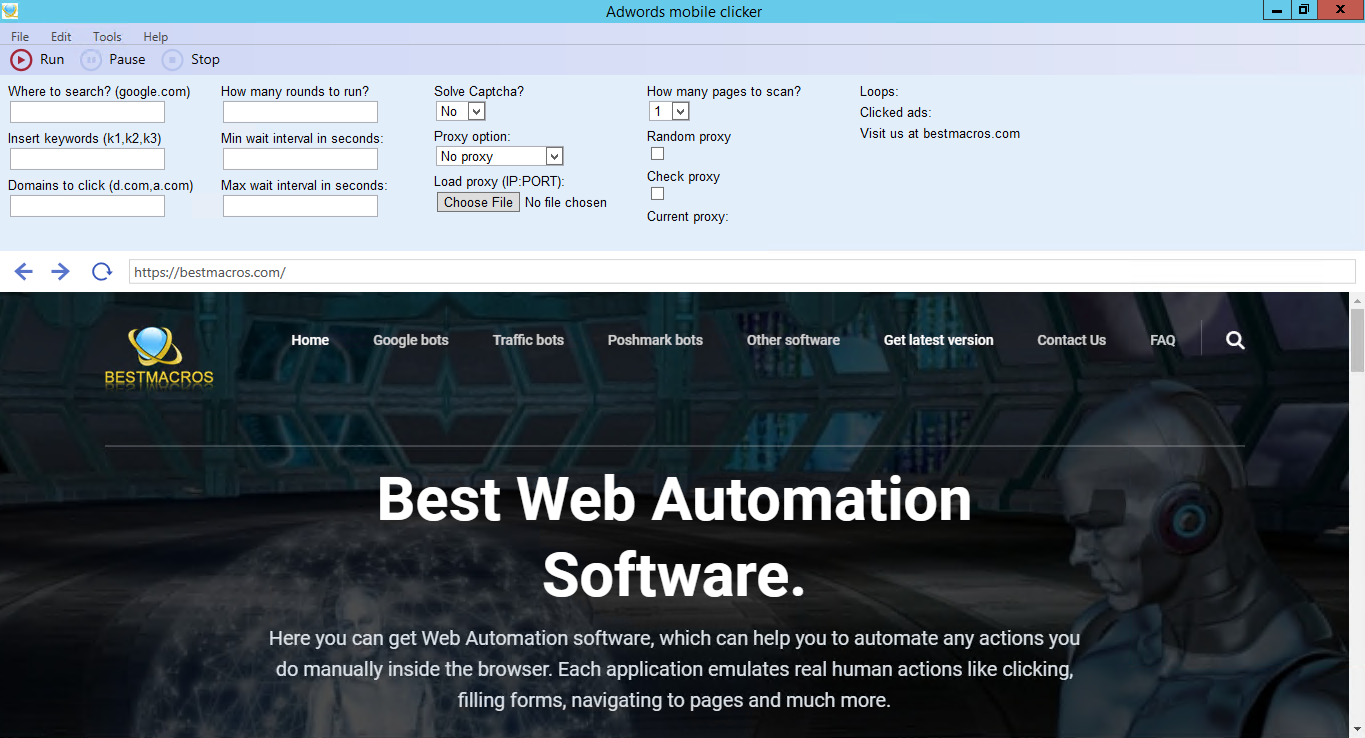Minimize the Adwords mobile clicker window
This screenshot has width=1365, height=738.
(1277, 10)
